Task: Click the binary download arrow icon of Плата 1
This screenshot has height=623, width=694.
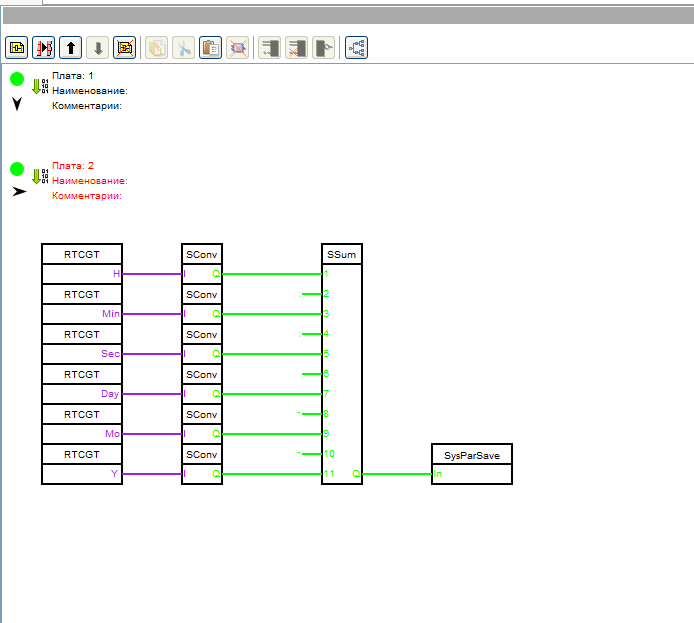Action: point(40,86)
